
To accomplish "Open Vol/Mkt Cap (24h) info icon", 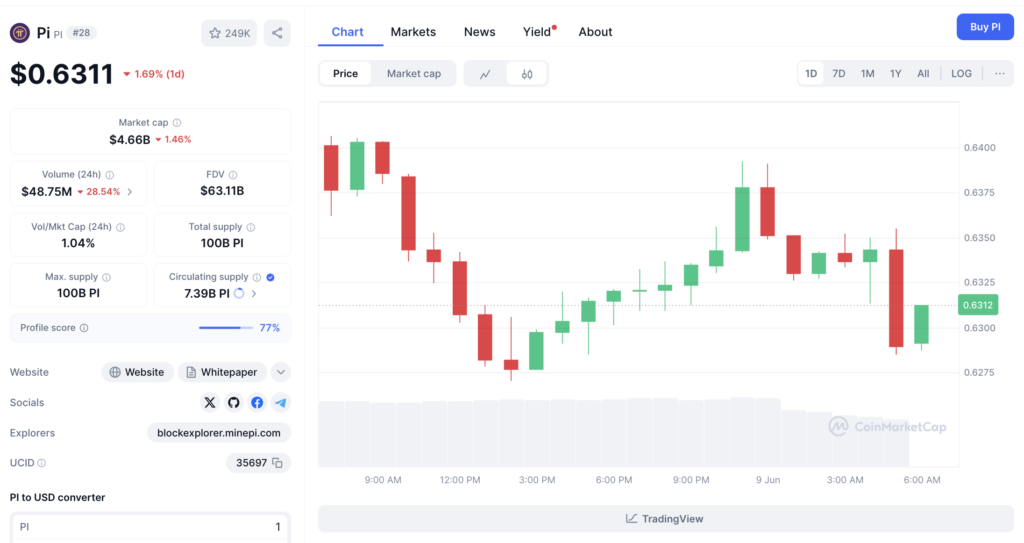I will [x=120, y=227].
